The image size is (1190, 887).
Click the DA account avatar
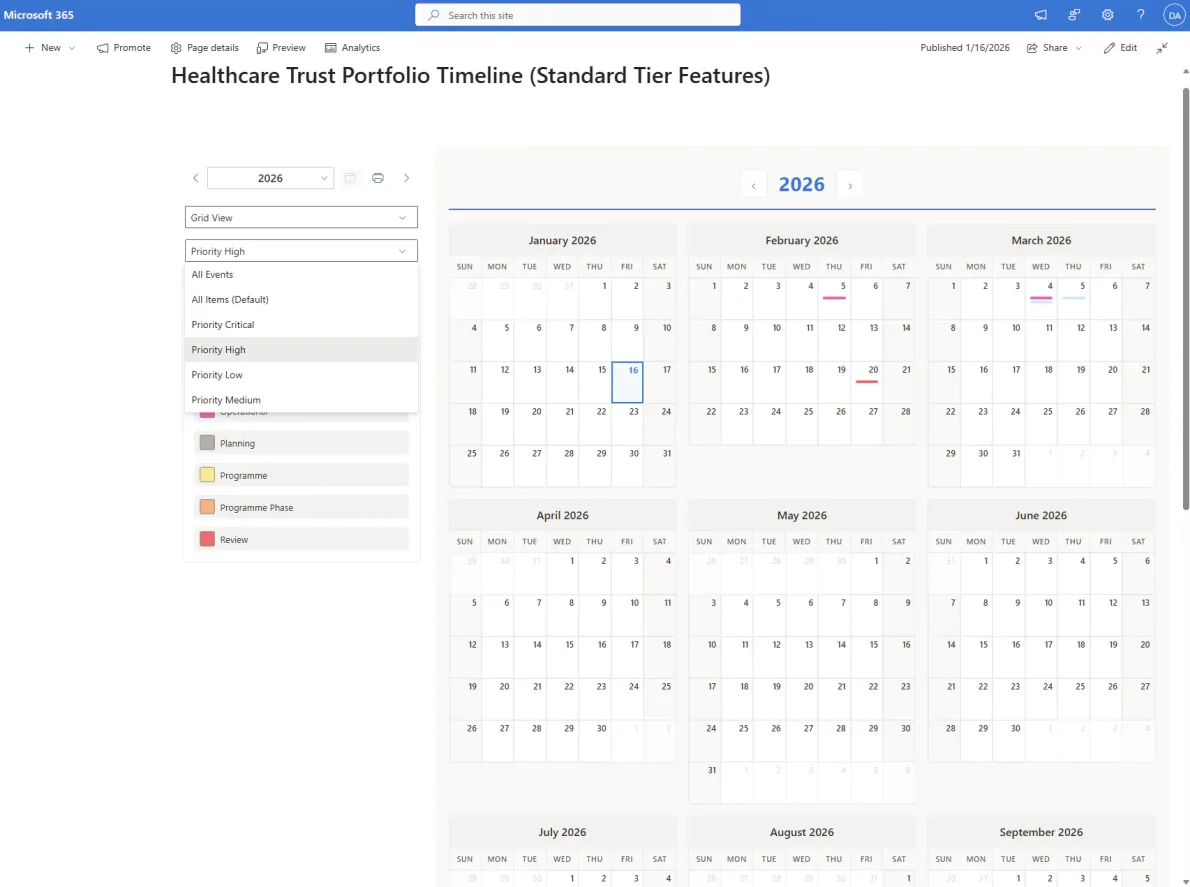pos(1173,15)
